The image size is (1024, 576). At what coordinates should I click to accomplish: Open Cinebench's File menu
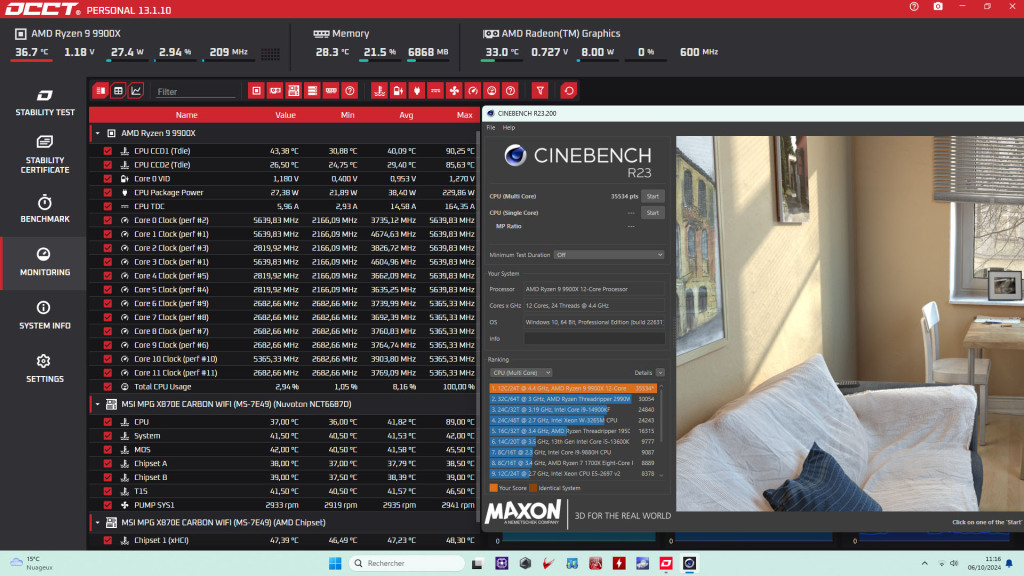491,128
